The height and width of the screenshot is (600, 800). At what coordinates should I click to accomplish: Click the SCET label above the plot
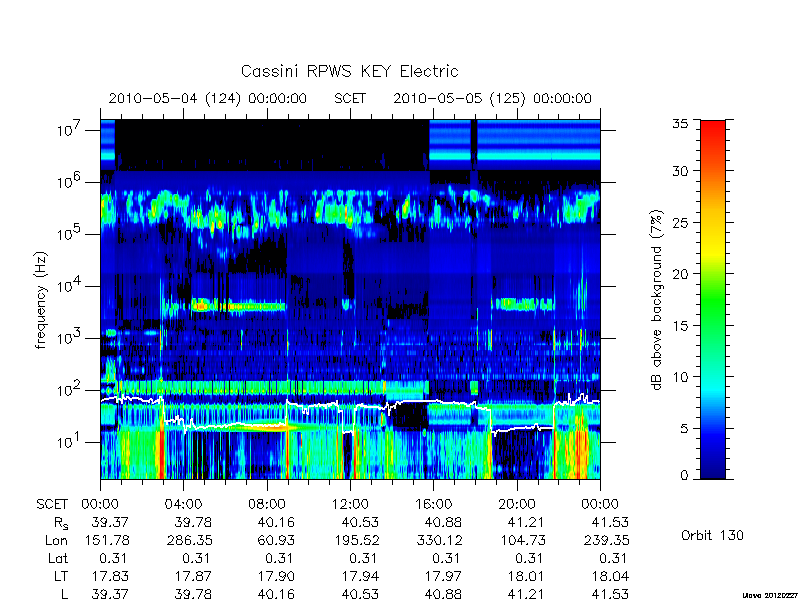pos(350,98)
